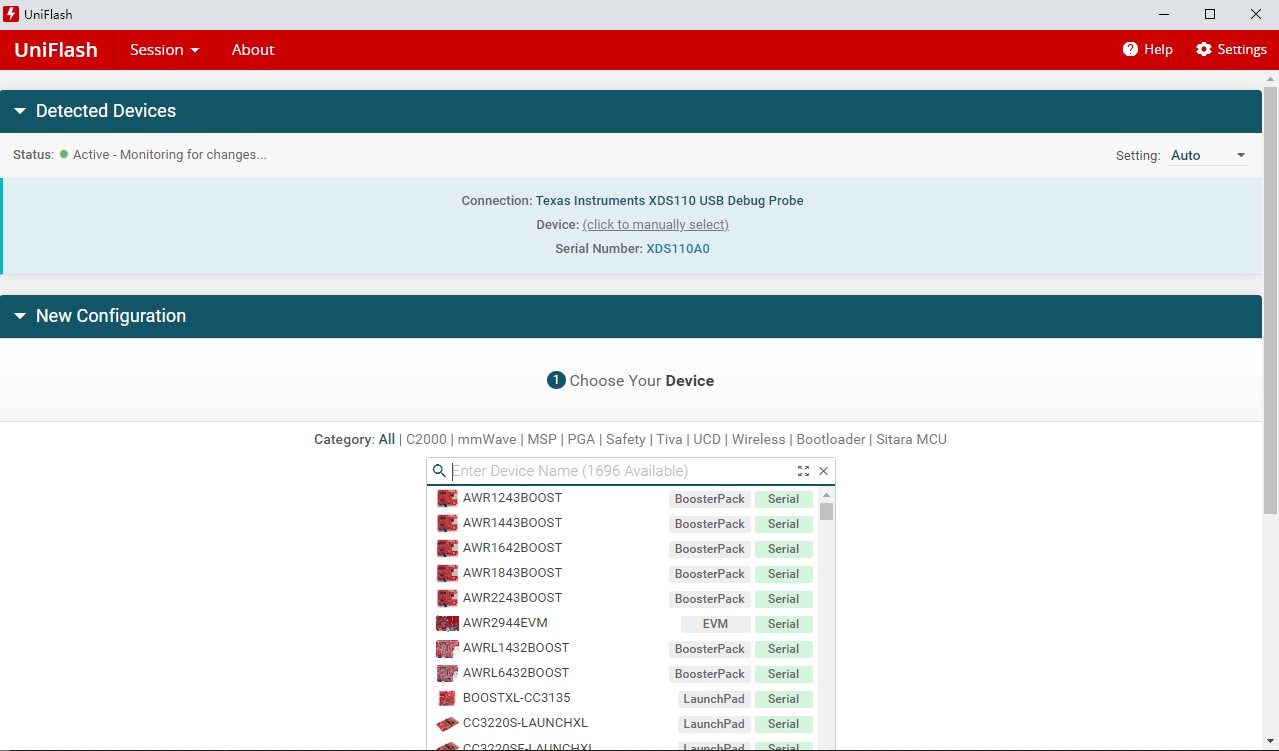The image size is (1279, 751).
Task: Select the Sitara MCU category
Action: point(911,439)
